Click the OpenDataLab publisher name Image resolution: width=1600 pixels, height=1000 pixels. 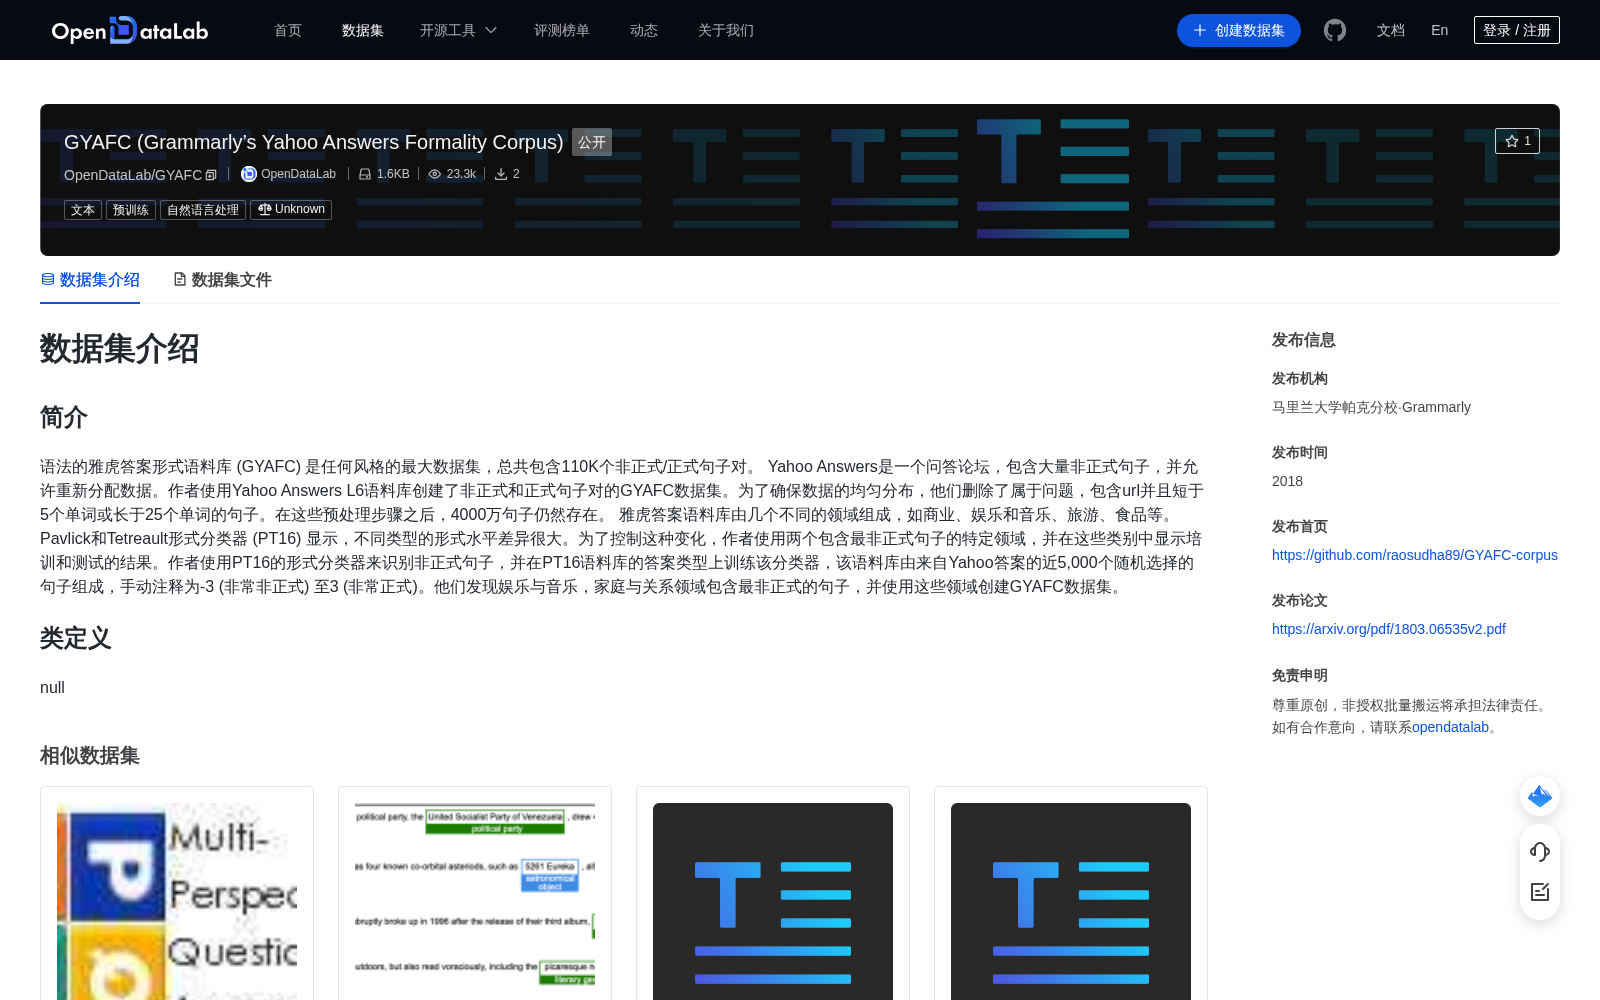[298, 174]
